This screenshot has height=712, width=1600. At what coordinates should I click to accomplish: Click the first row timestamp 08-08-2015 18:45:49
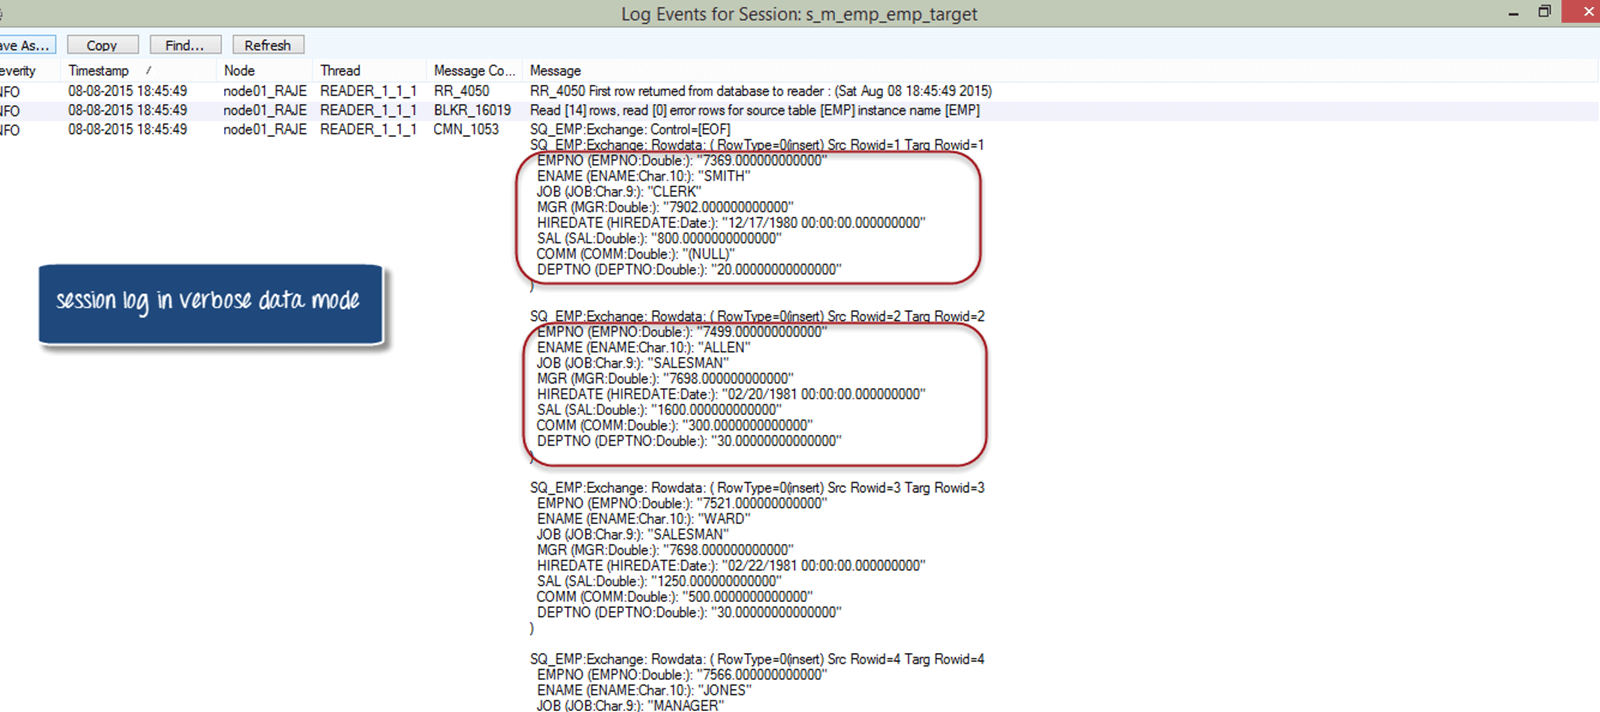click(127, 91)
